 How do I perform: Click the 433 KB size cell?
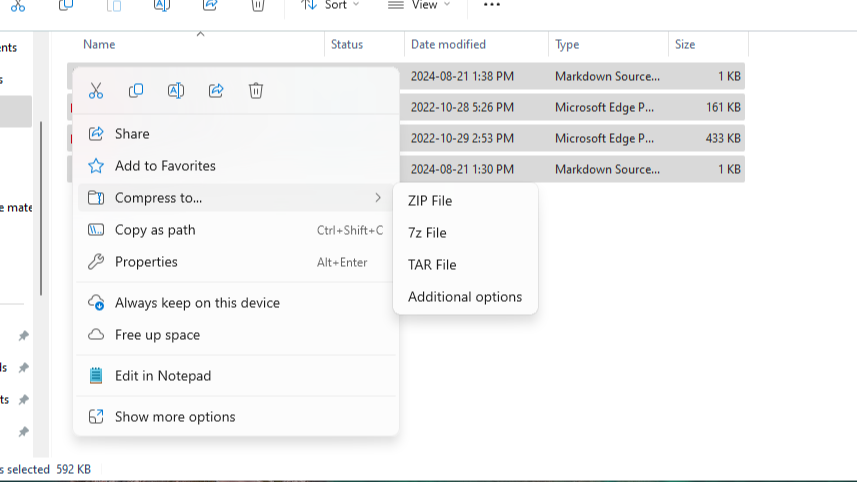(723, 138)
